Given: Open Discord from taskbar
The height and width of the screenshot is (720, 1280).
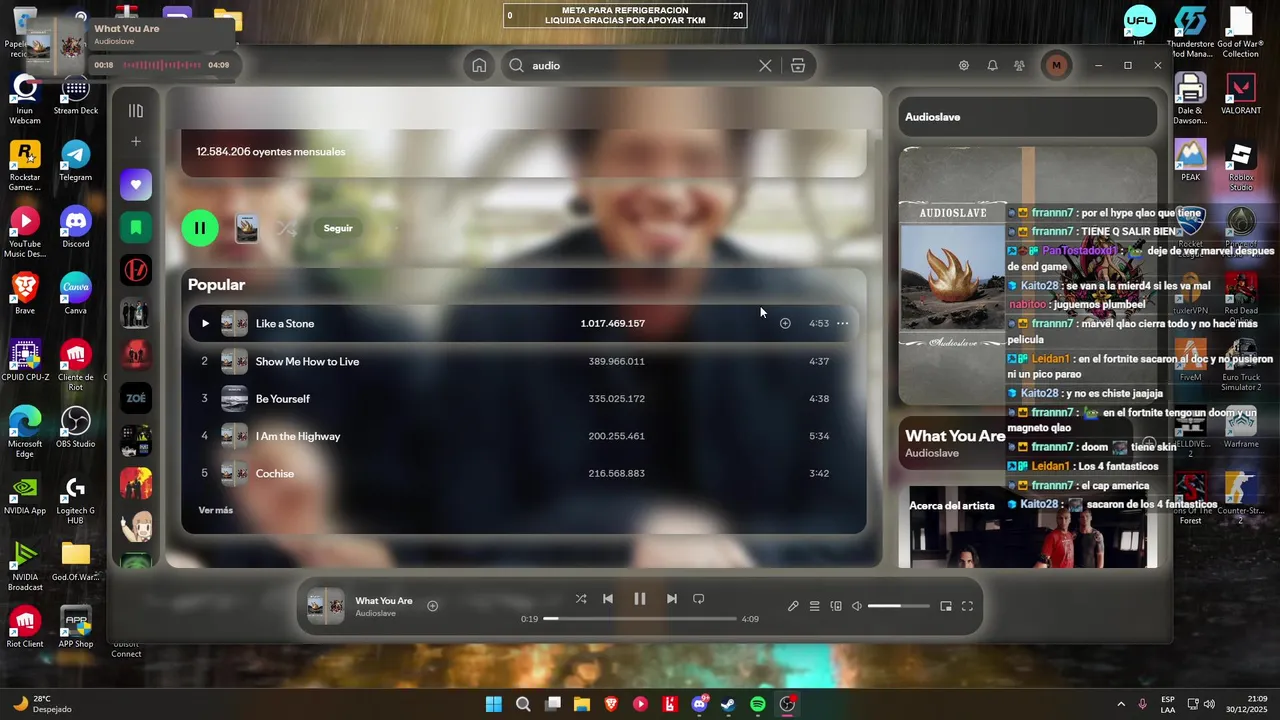Looking at the screenshot, I should [699, 704].
